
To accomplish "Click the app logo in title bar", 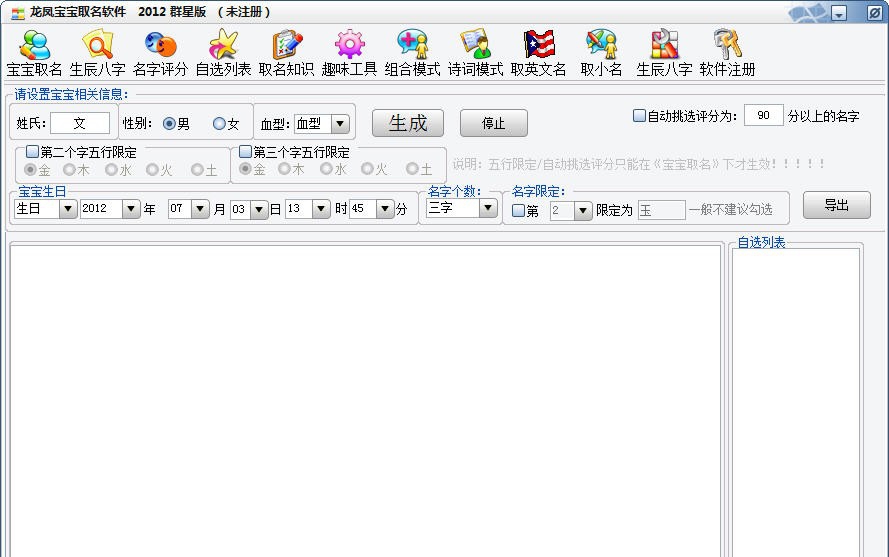I will pos(18,12).
